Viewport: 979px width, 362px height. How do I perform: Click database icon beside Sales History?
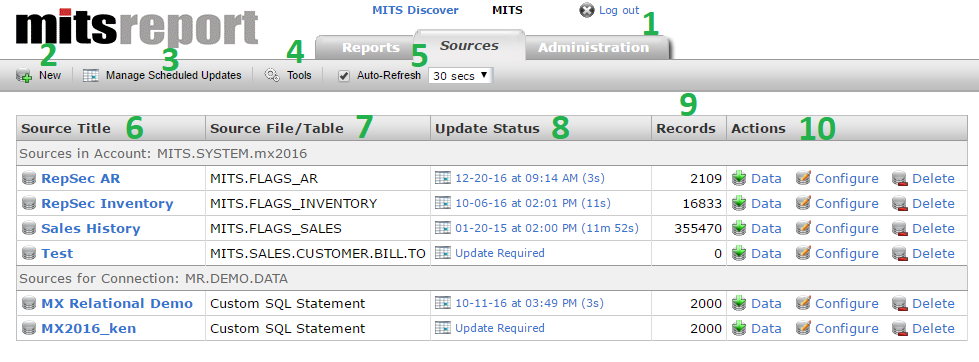(x=28, y=228)
